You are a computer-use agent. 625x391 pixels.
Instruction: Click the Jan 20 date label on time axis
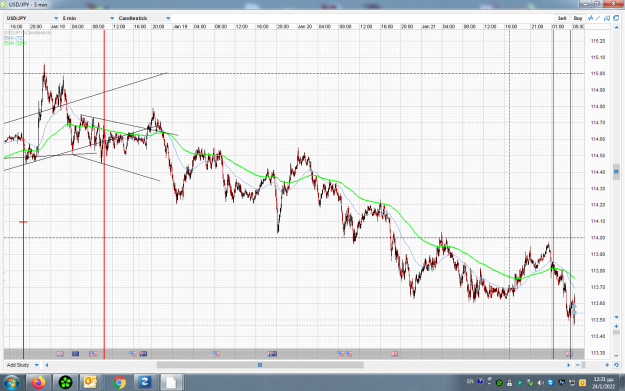[305, 26]
